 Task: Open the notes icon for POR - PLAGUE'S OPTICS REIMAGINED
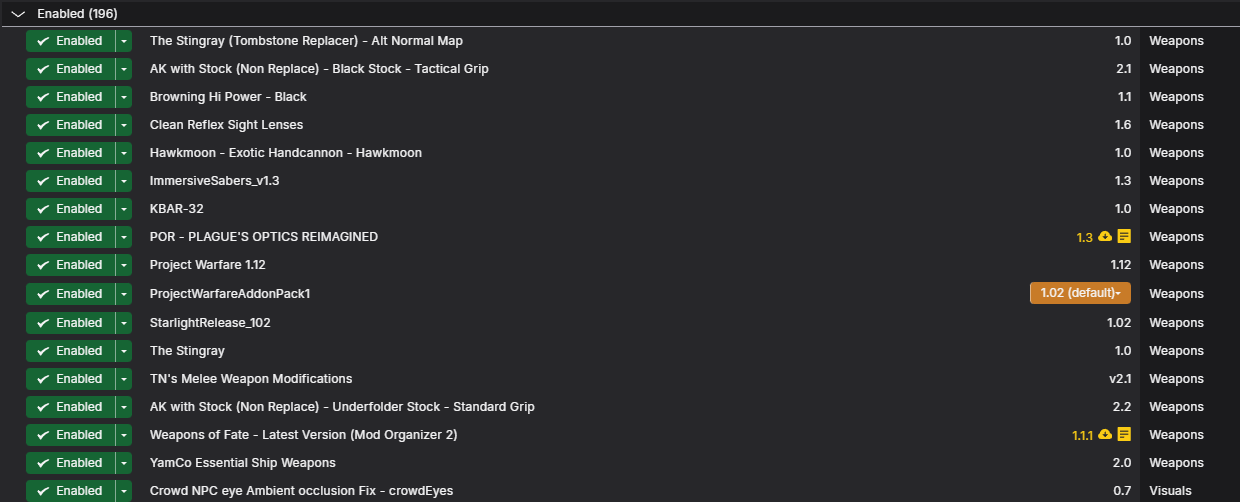(1124, 237)
